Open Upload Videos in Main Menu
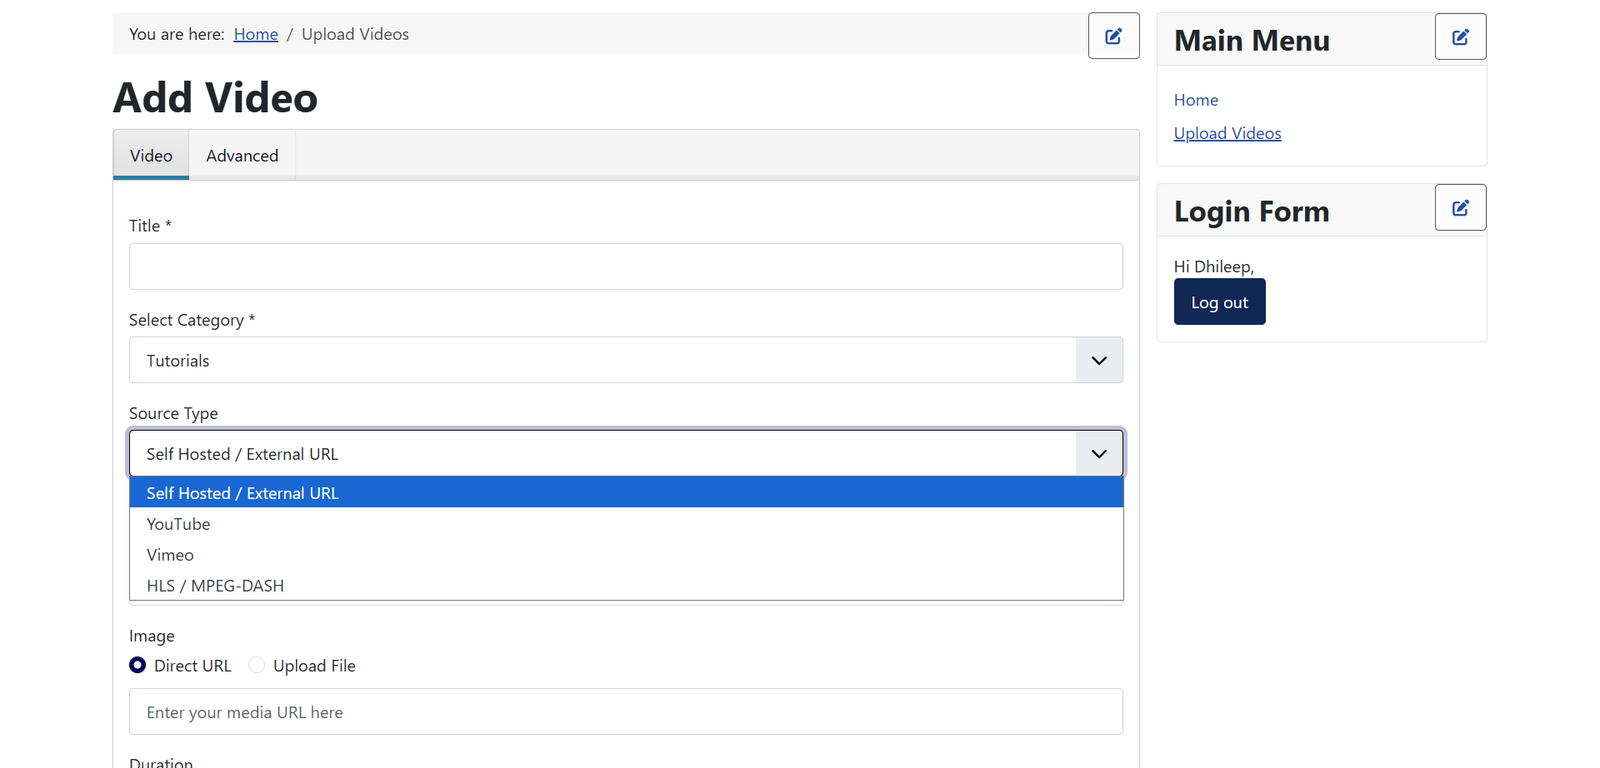The image size is (1600, 768). pos(1227,133)
